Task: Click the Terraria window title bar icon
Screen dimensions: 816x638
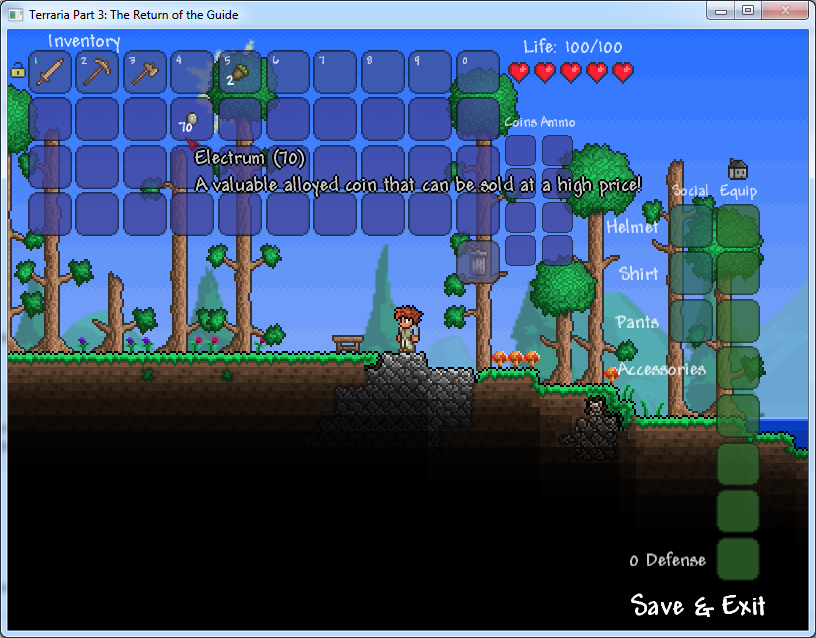Action: 16,15
